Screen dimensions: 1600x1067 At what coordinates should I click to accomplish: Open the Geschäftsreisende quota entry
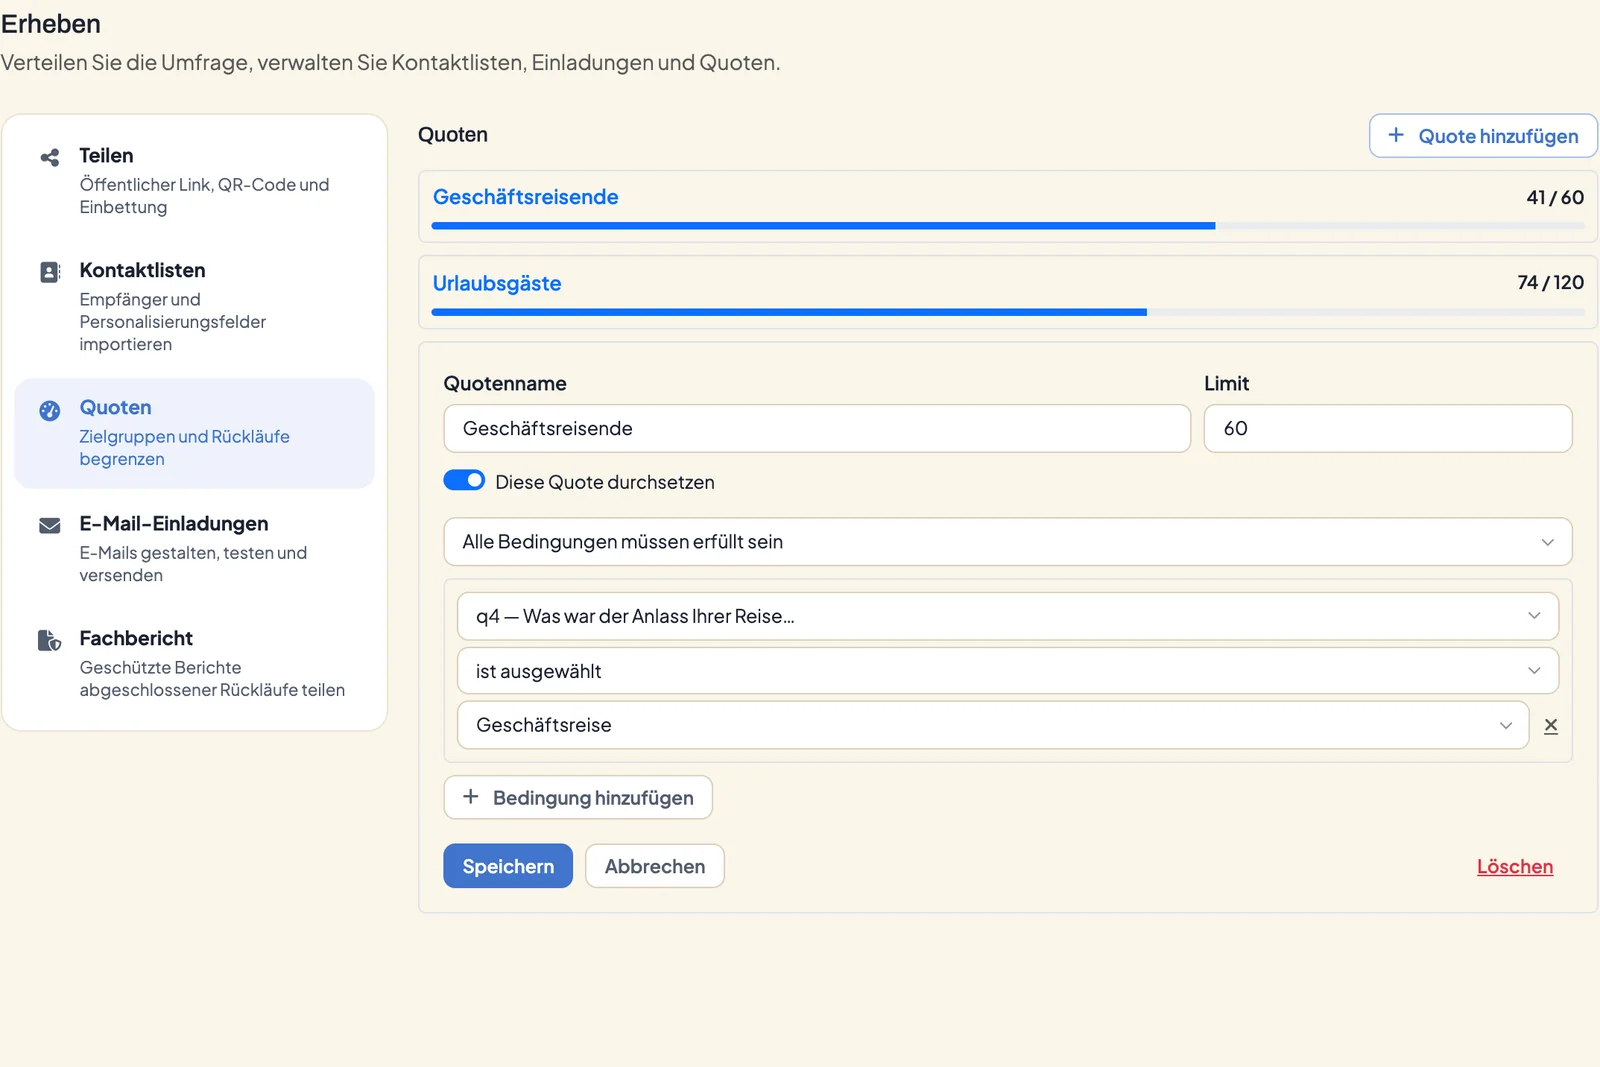pyautogui.click(x=526, y=197)
